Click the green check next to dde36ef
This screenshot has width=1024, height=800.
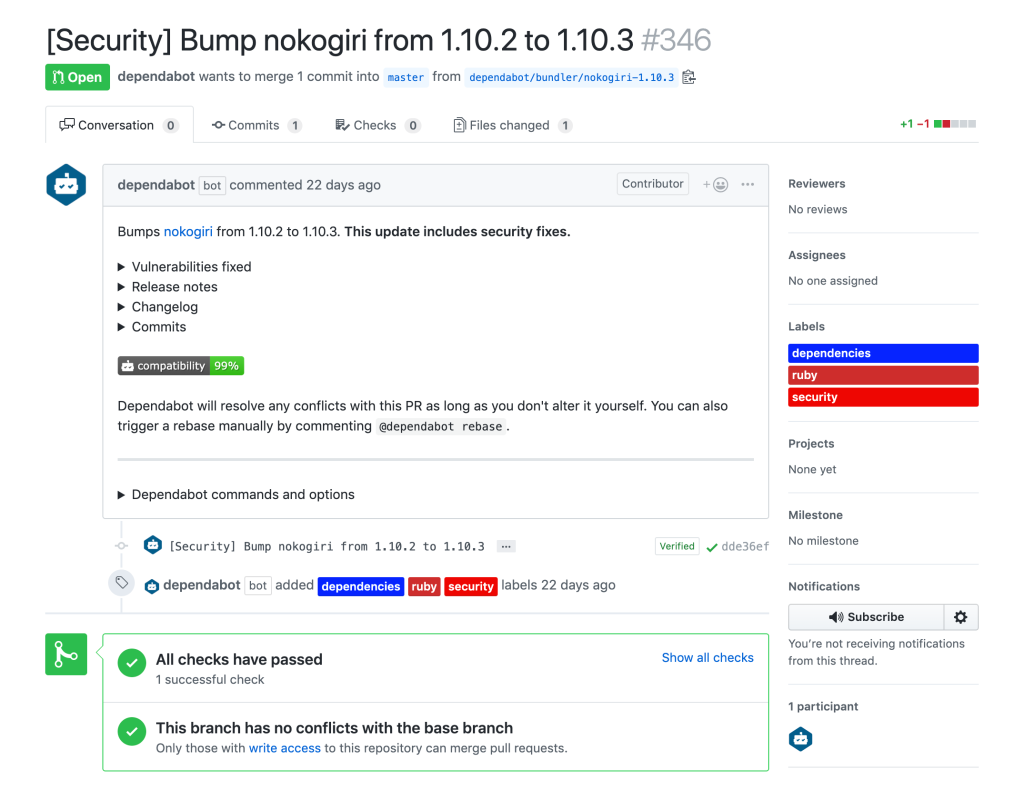pos(712,547)
